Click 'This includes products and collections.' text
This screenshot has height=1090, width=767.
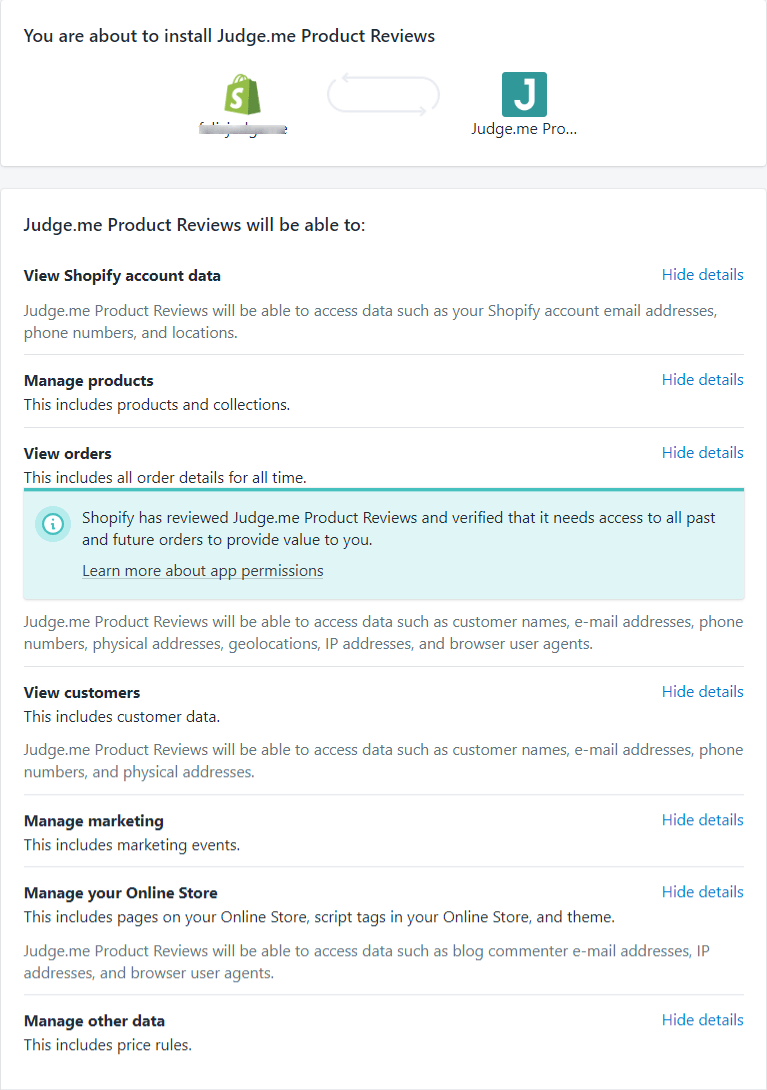pos(156,405)
